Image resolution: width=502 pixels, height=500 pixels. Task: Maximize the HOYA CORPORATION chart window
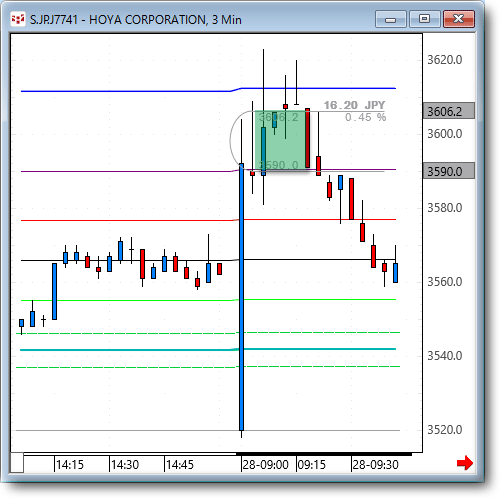425,19
